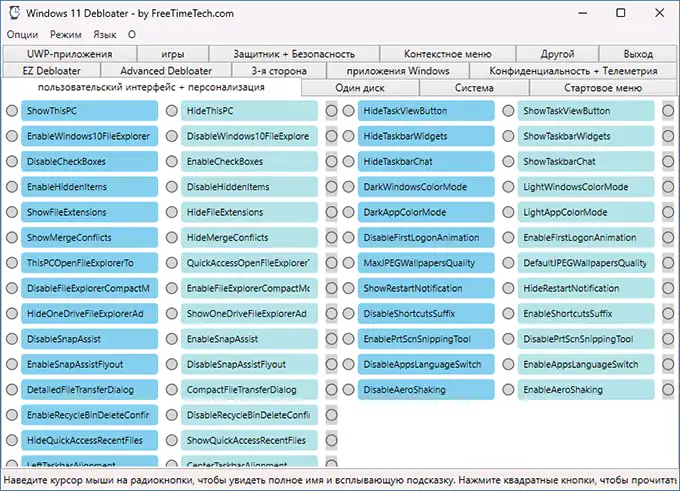Click the HideOneDriveFileExplorerAd button
The image size is (680, 491).
pyautogui.click(x=89, y=314)
